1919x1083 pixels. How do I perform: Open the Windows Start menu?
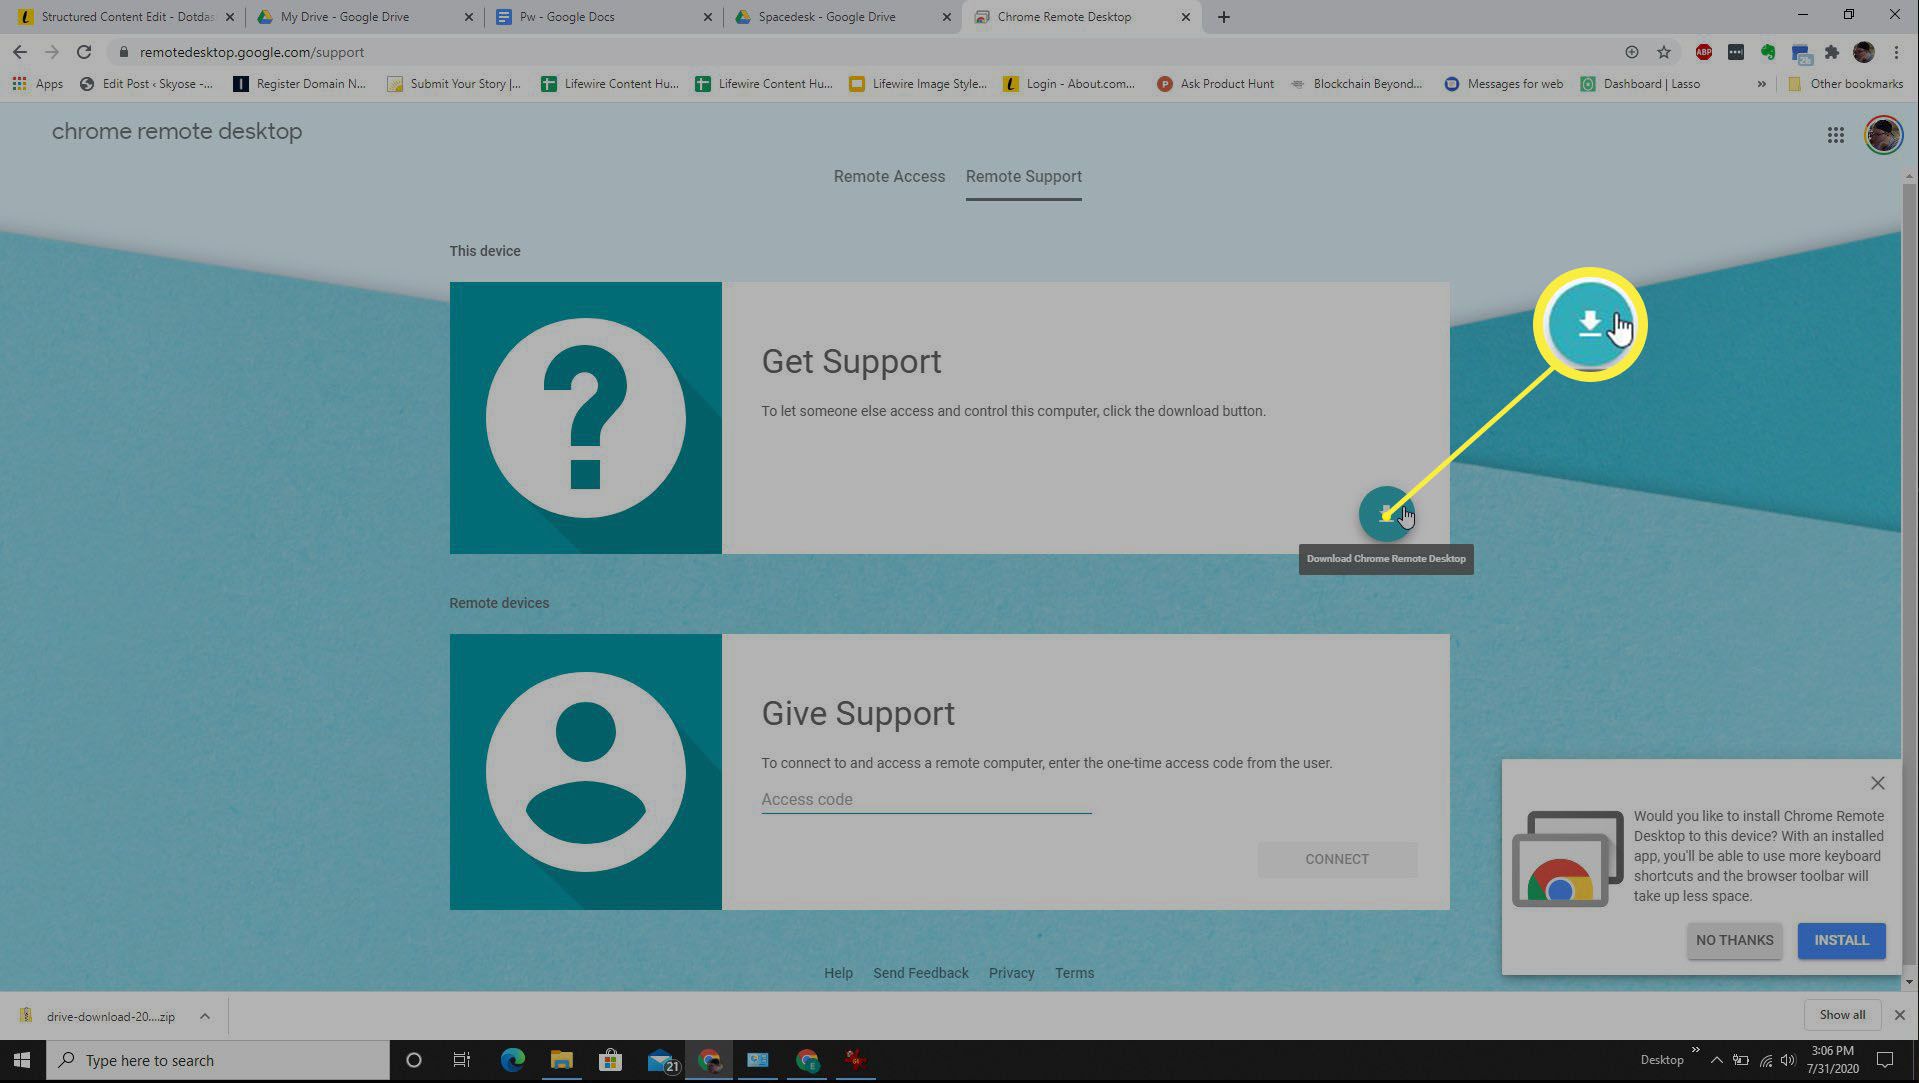tap(22, 1060)
